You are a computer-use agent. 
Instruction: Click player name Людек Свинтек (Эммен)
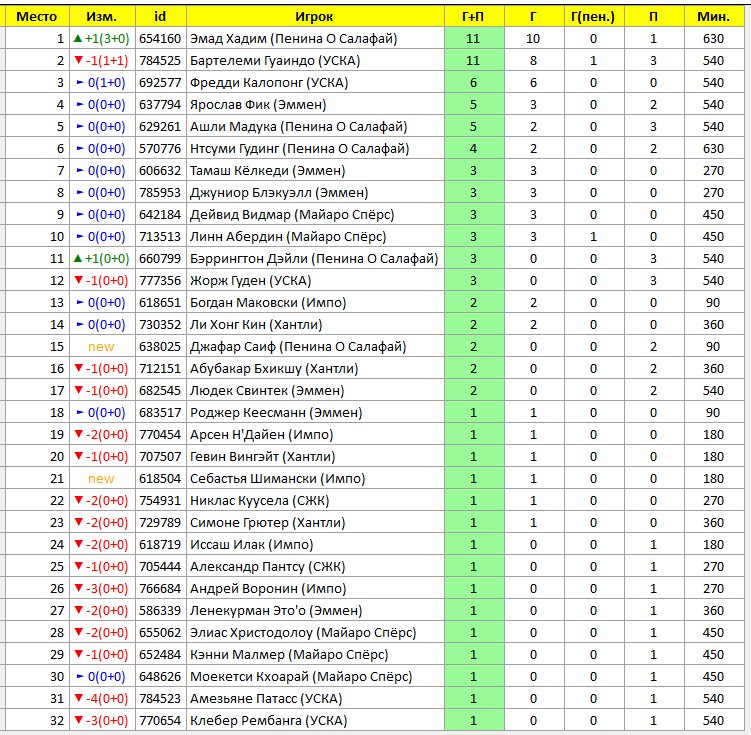point(267,391)
